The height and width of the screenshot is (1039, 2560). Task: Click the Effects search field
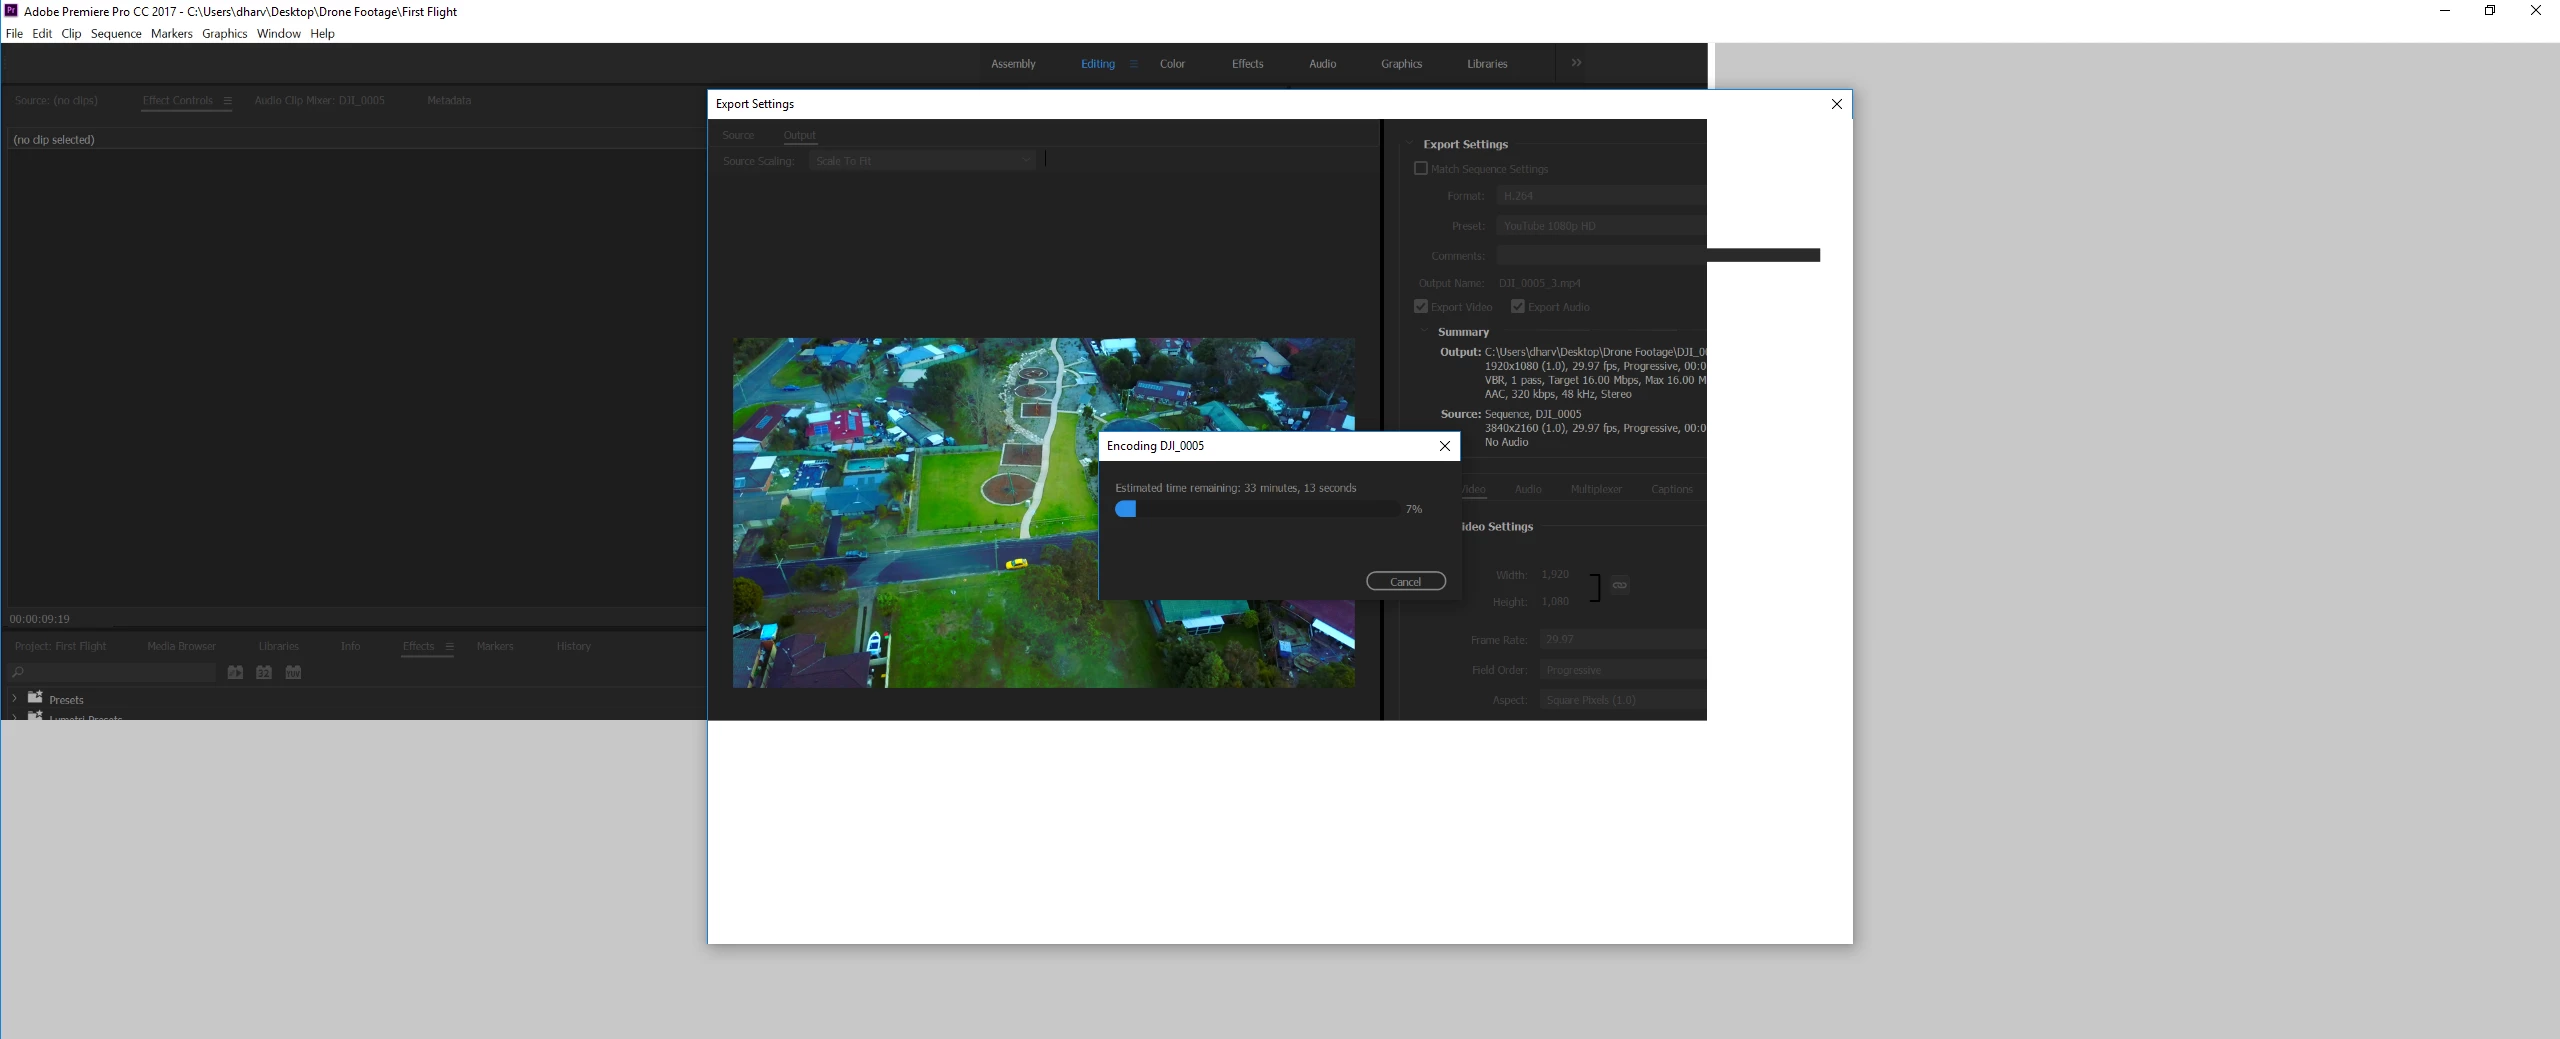[112, 672]
